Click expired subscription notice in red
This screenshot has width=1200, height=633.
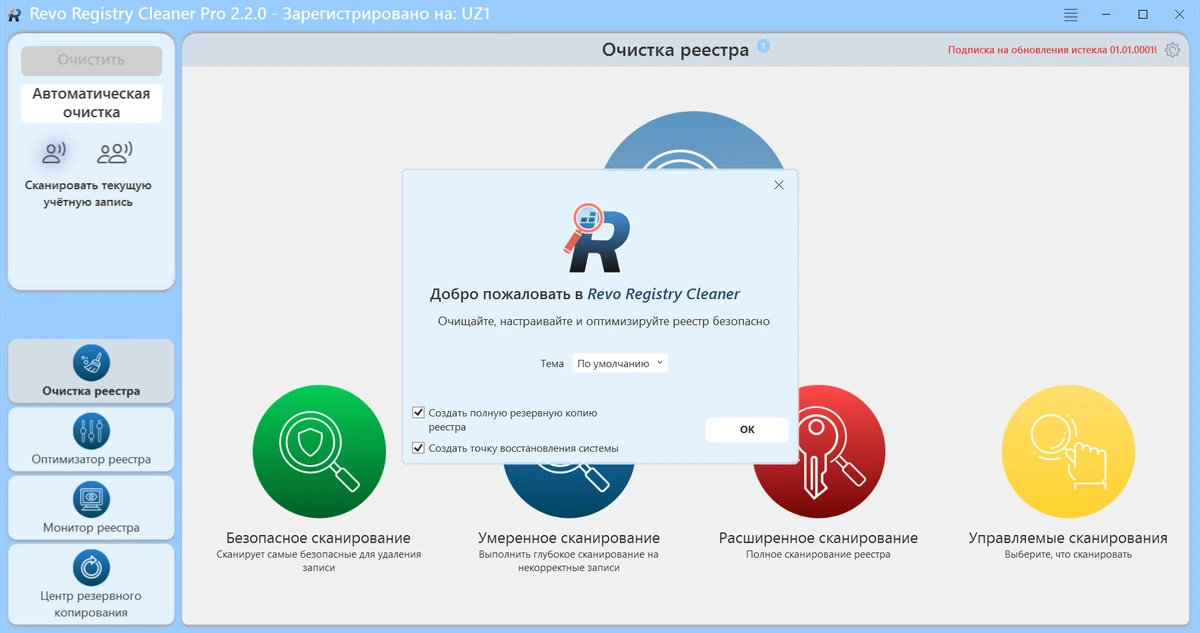(1051, 50)
